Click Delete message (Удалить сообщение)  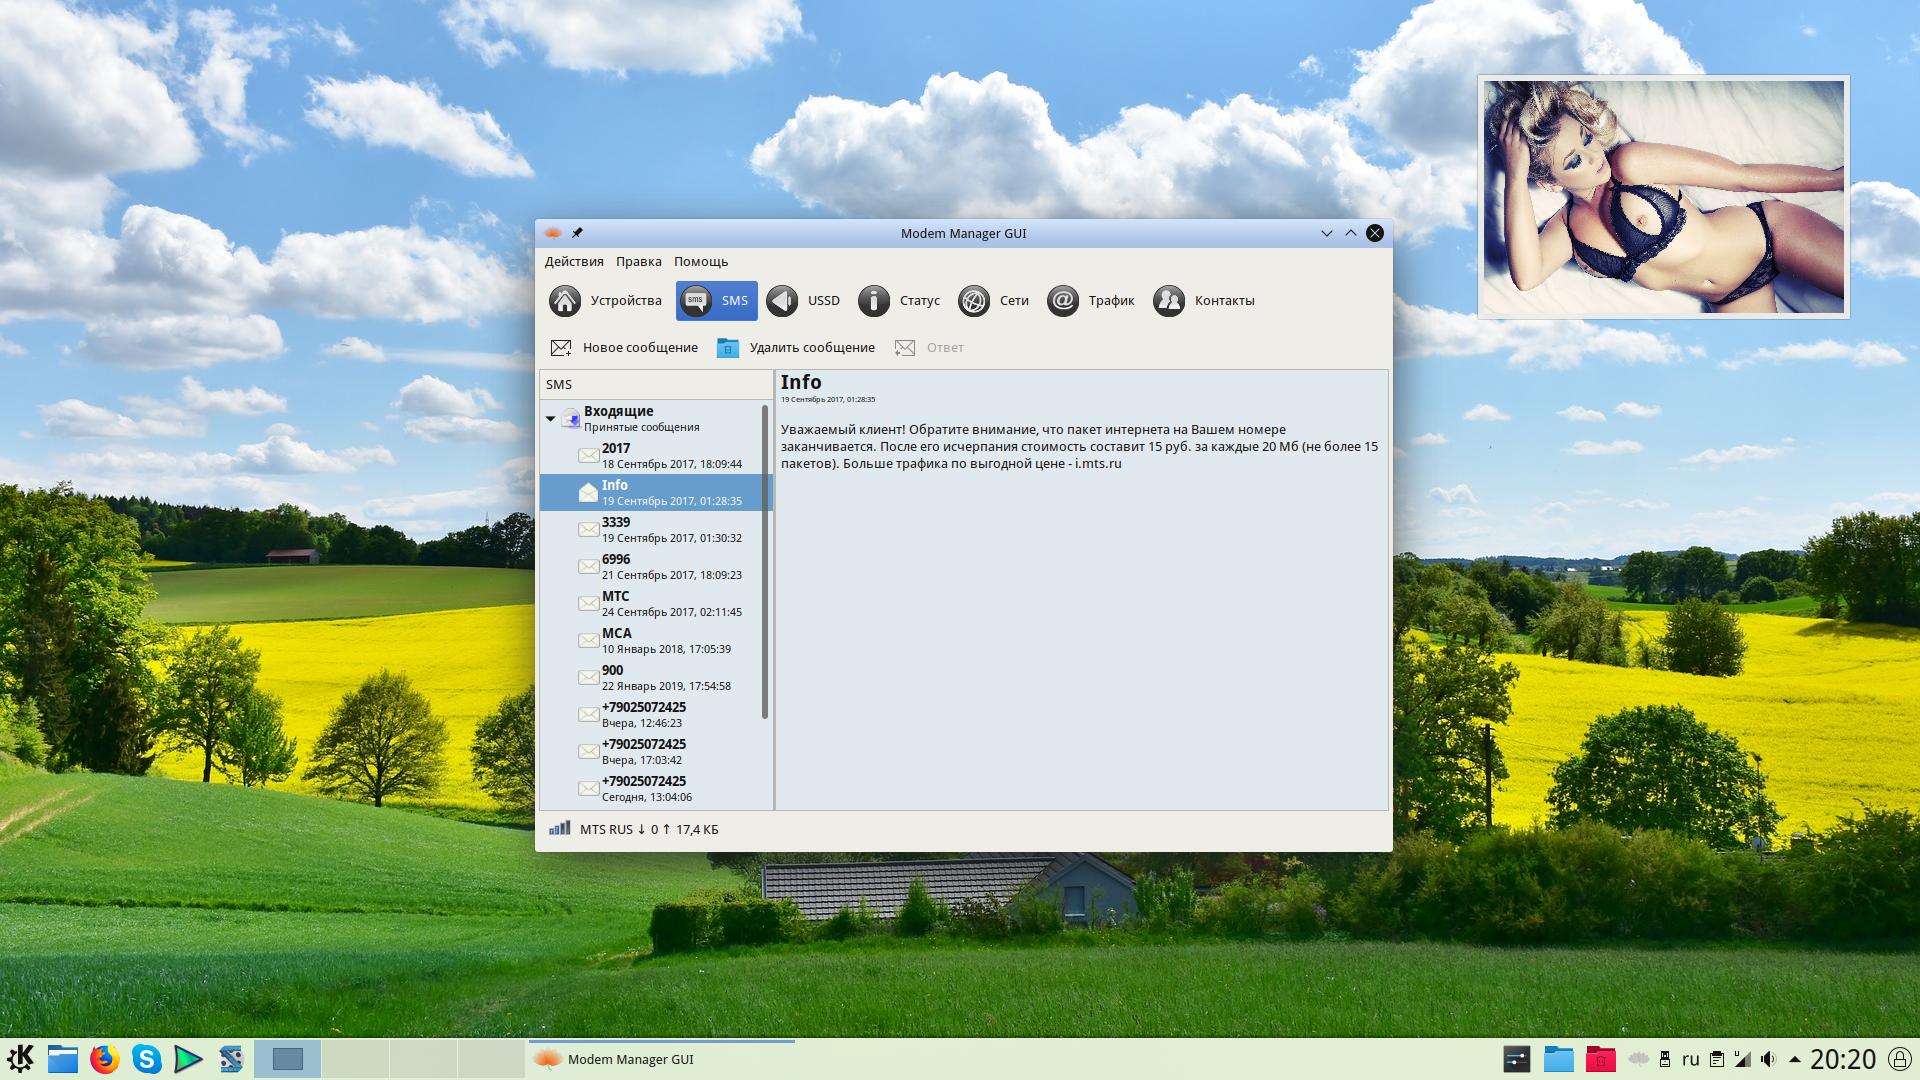[x=796, y=348]
